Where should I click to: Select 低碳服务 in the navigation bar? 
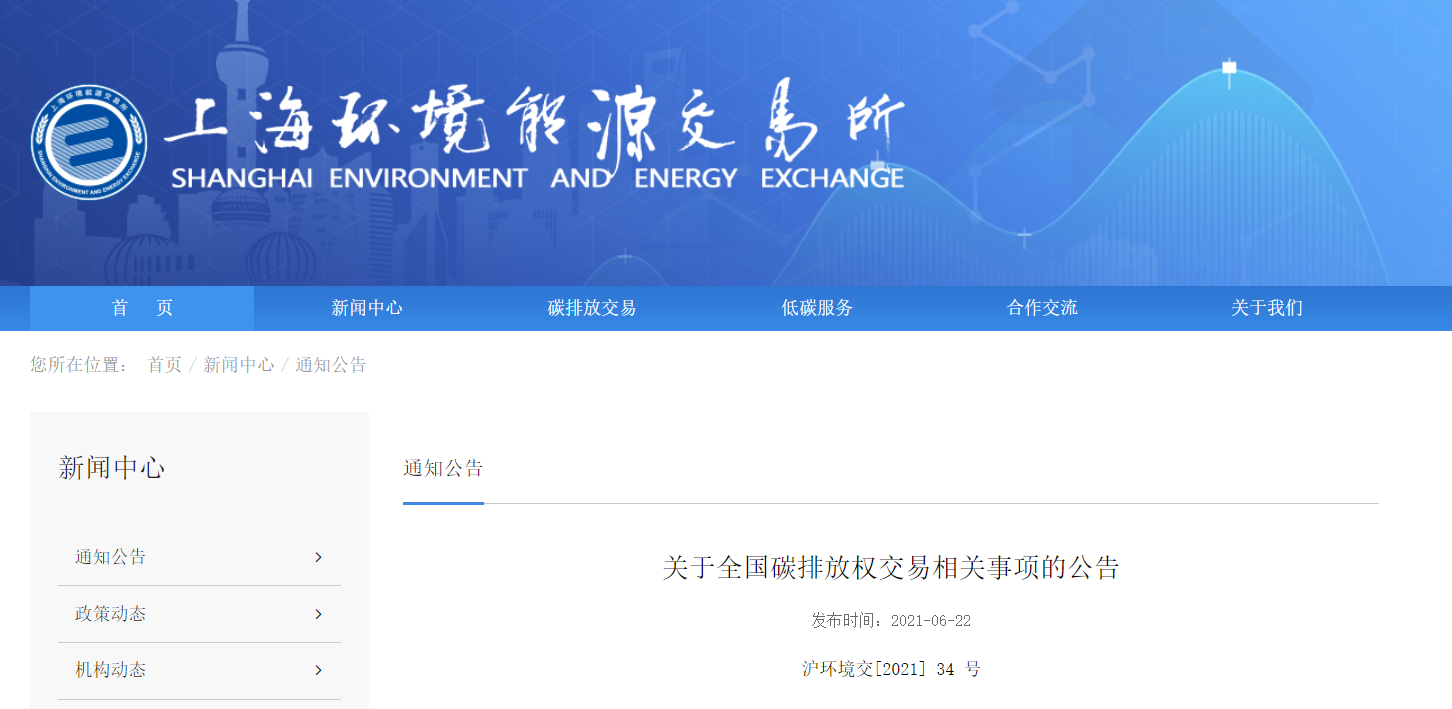coord(817,308)
